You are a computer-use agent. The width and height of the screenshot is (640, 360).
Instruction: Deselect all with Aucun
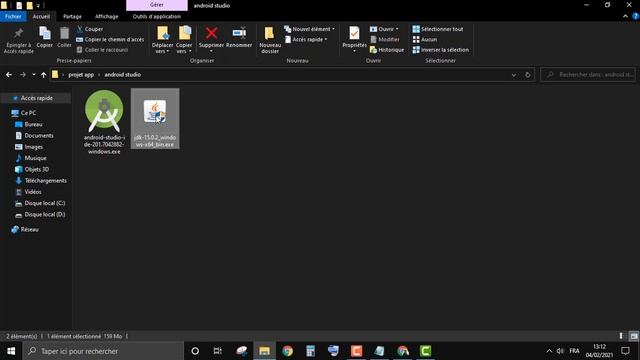click(x=424, y=40)
